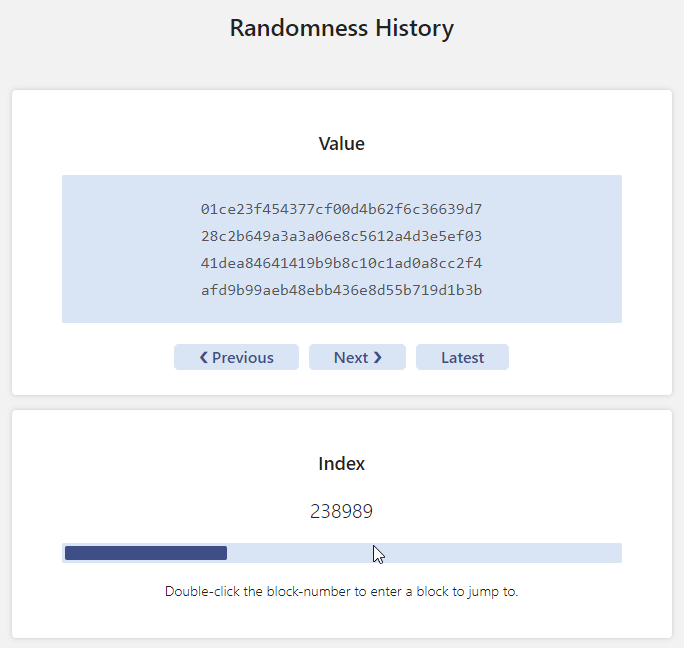The image size is (684, 648).
Task: Click the word Next in the button label
Action: coord(351,358)
